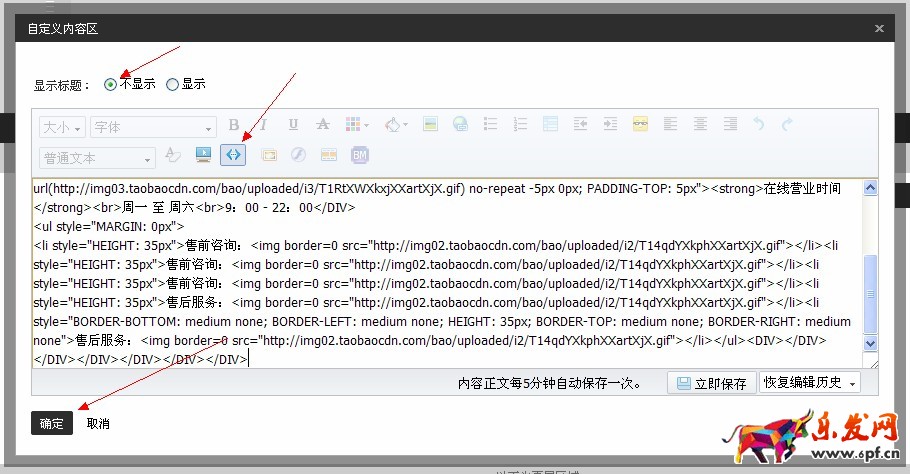The image size is (910, 474).
Task: Apply underline formatting
Action: point(293,125)
